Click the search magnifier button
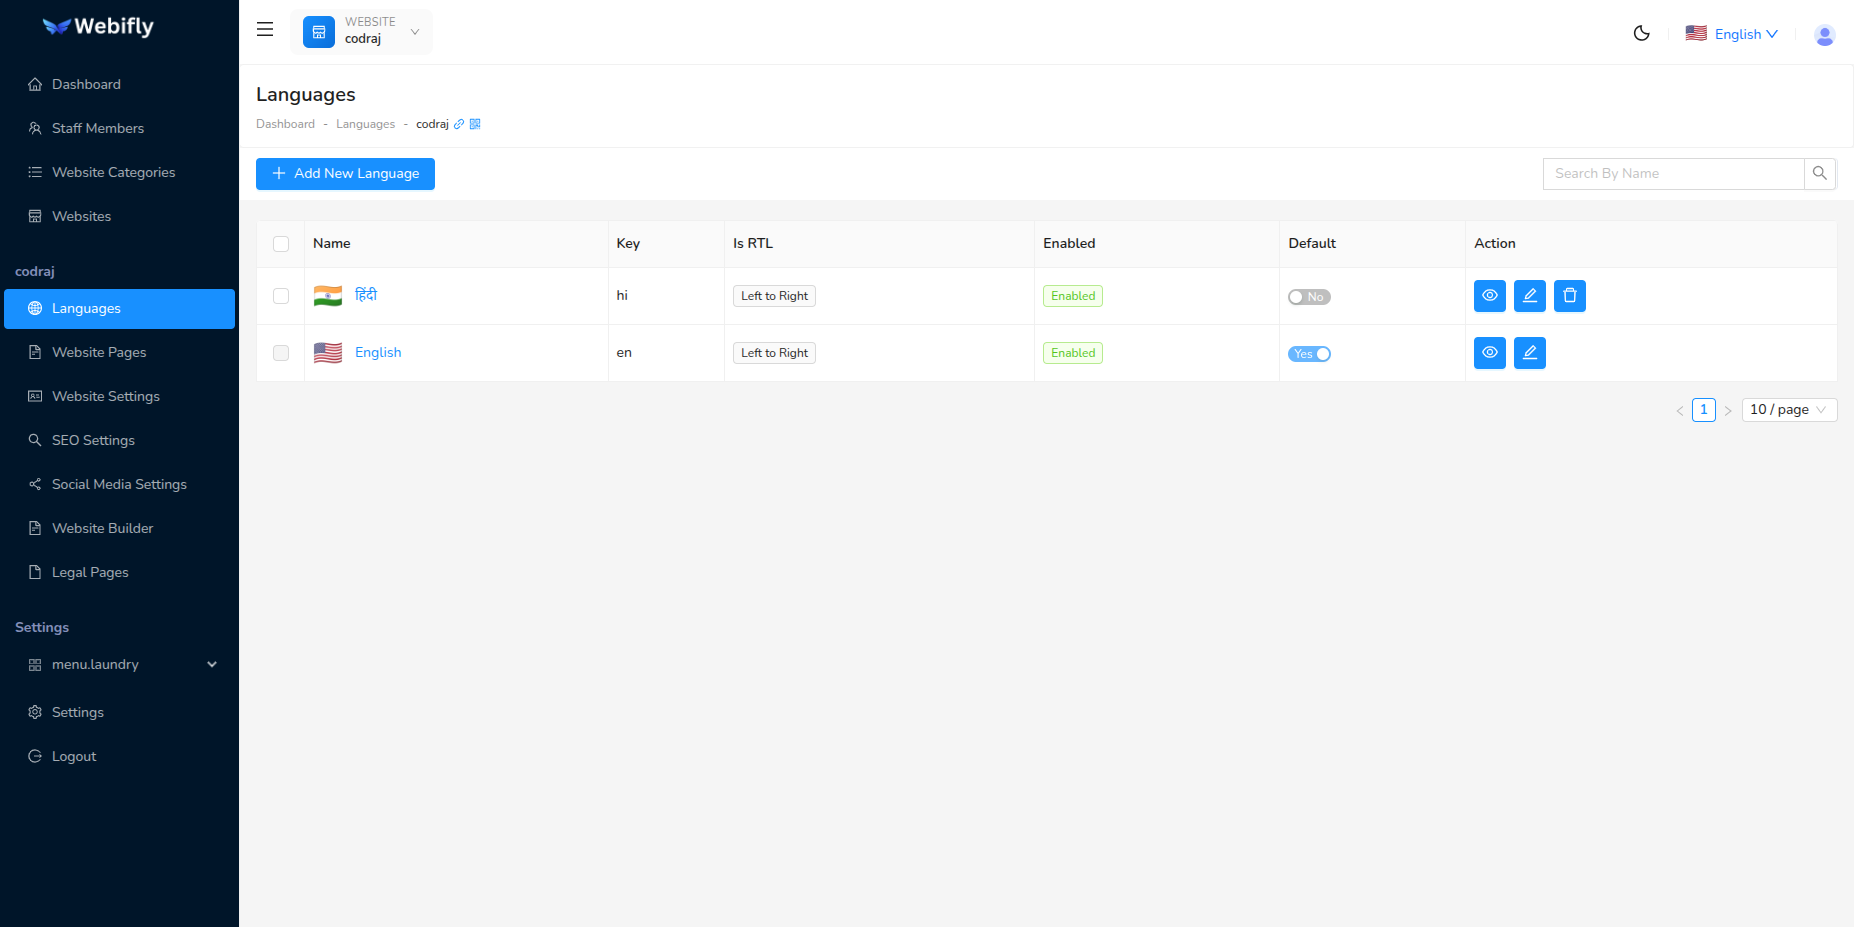Screen dimensions: 1854x927 pos(1819,174)
